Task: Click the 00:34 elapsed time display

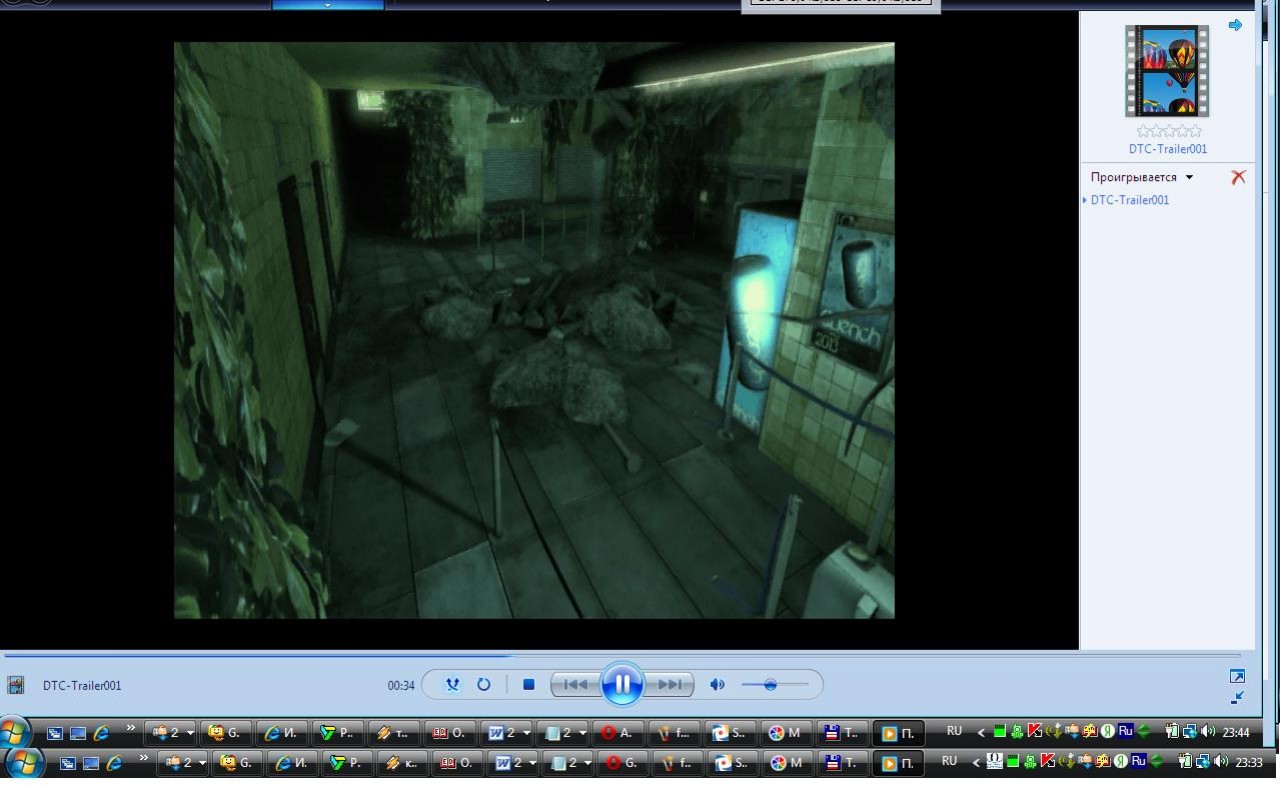Action: click(x=401, y=686)
